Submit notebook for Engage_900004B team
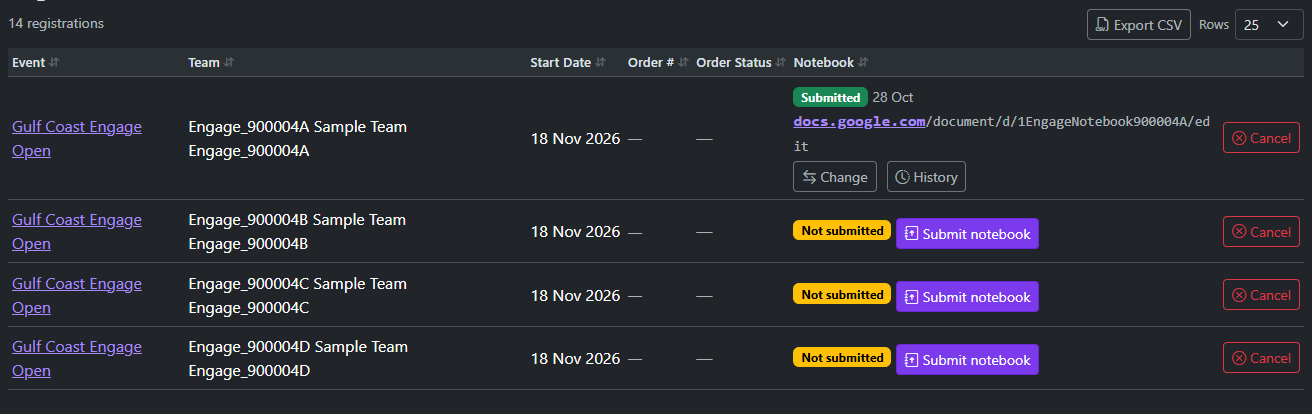 (x=967, y=234)
